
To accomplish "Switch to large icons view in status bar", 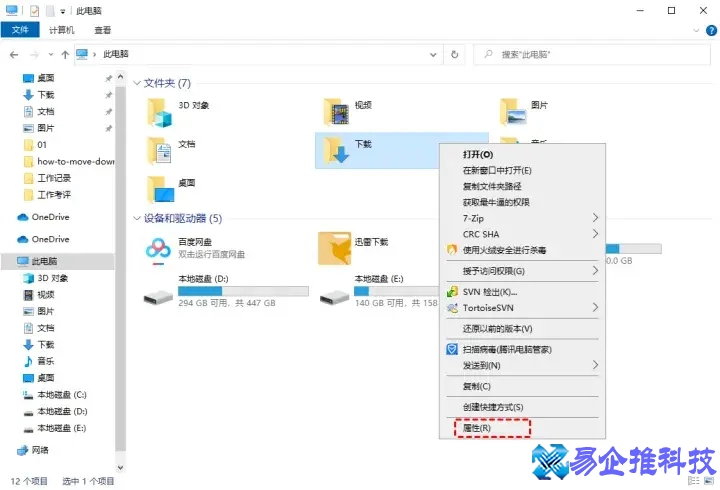I will (709, 481).
